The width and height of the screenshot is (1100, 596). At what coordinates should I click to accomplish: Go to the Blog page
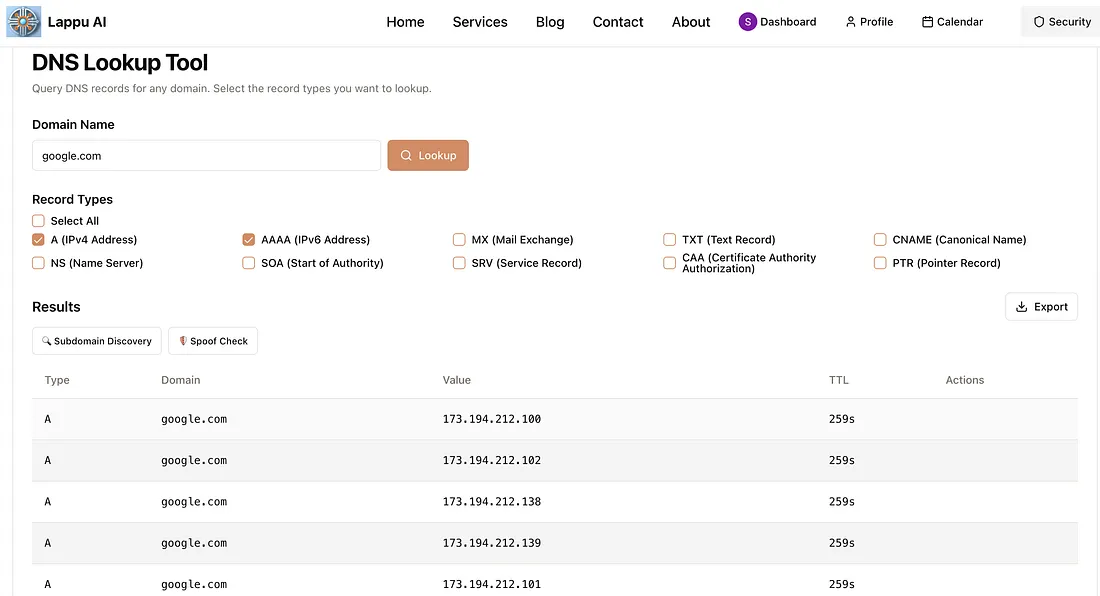[550, 22]
